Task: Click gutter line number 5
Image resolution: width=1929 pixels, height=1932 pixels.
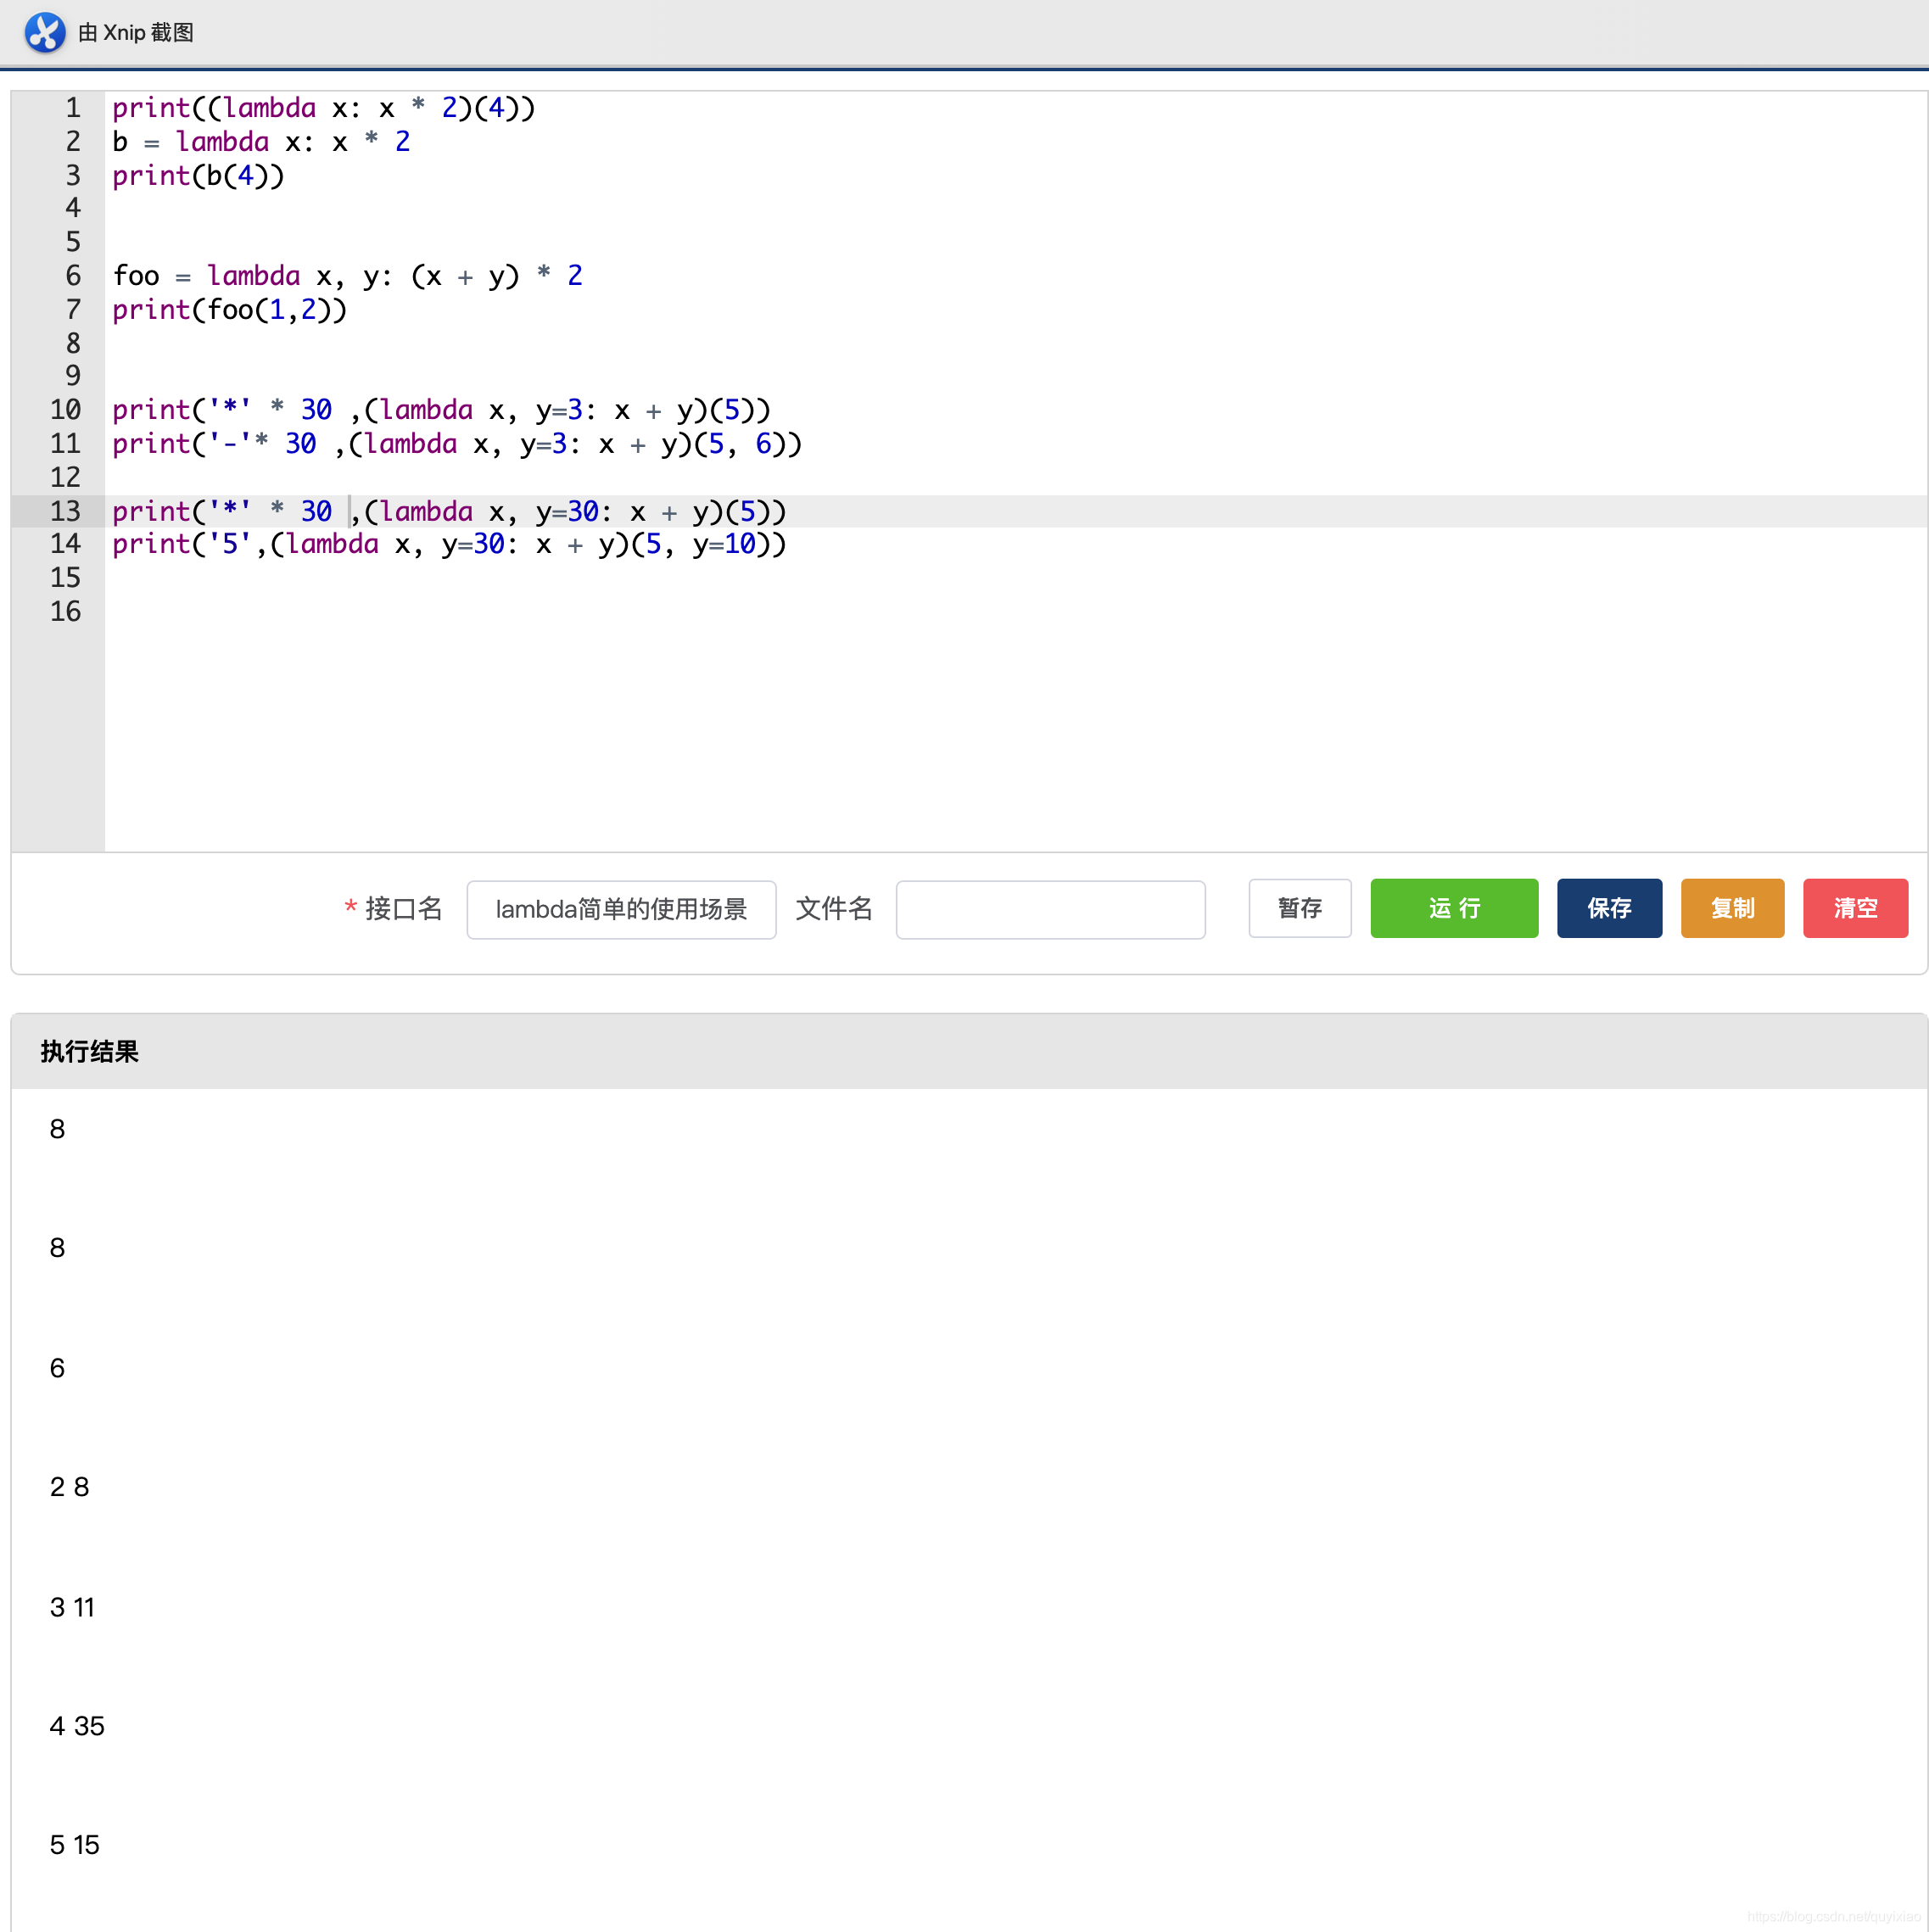Action: pos(73,242)
